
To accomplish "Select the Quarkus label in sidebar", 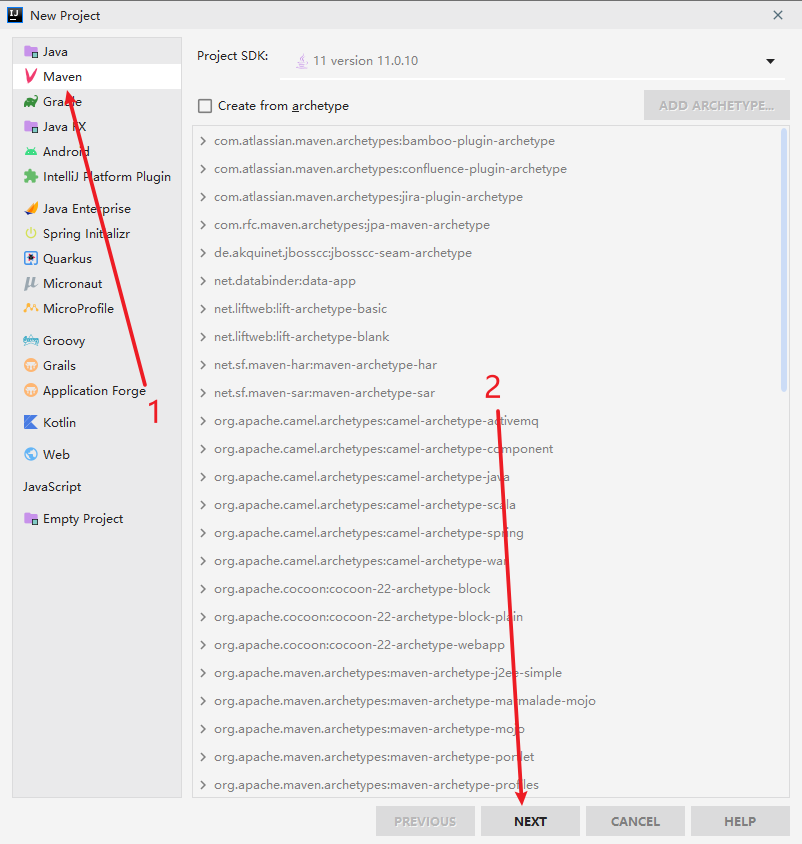I will [x=67, y=258].
